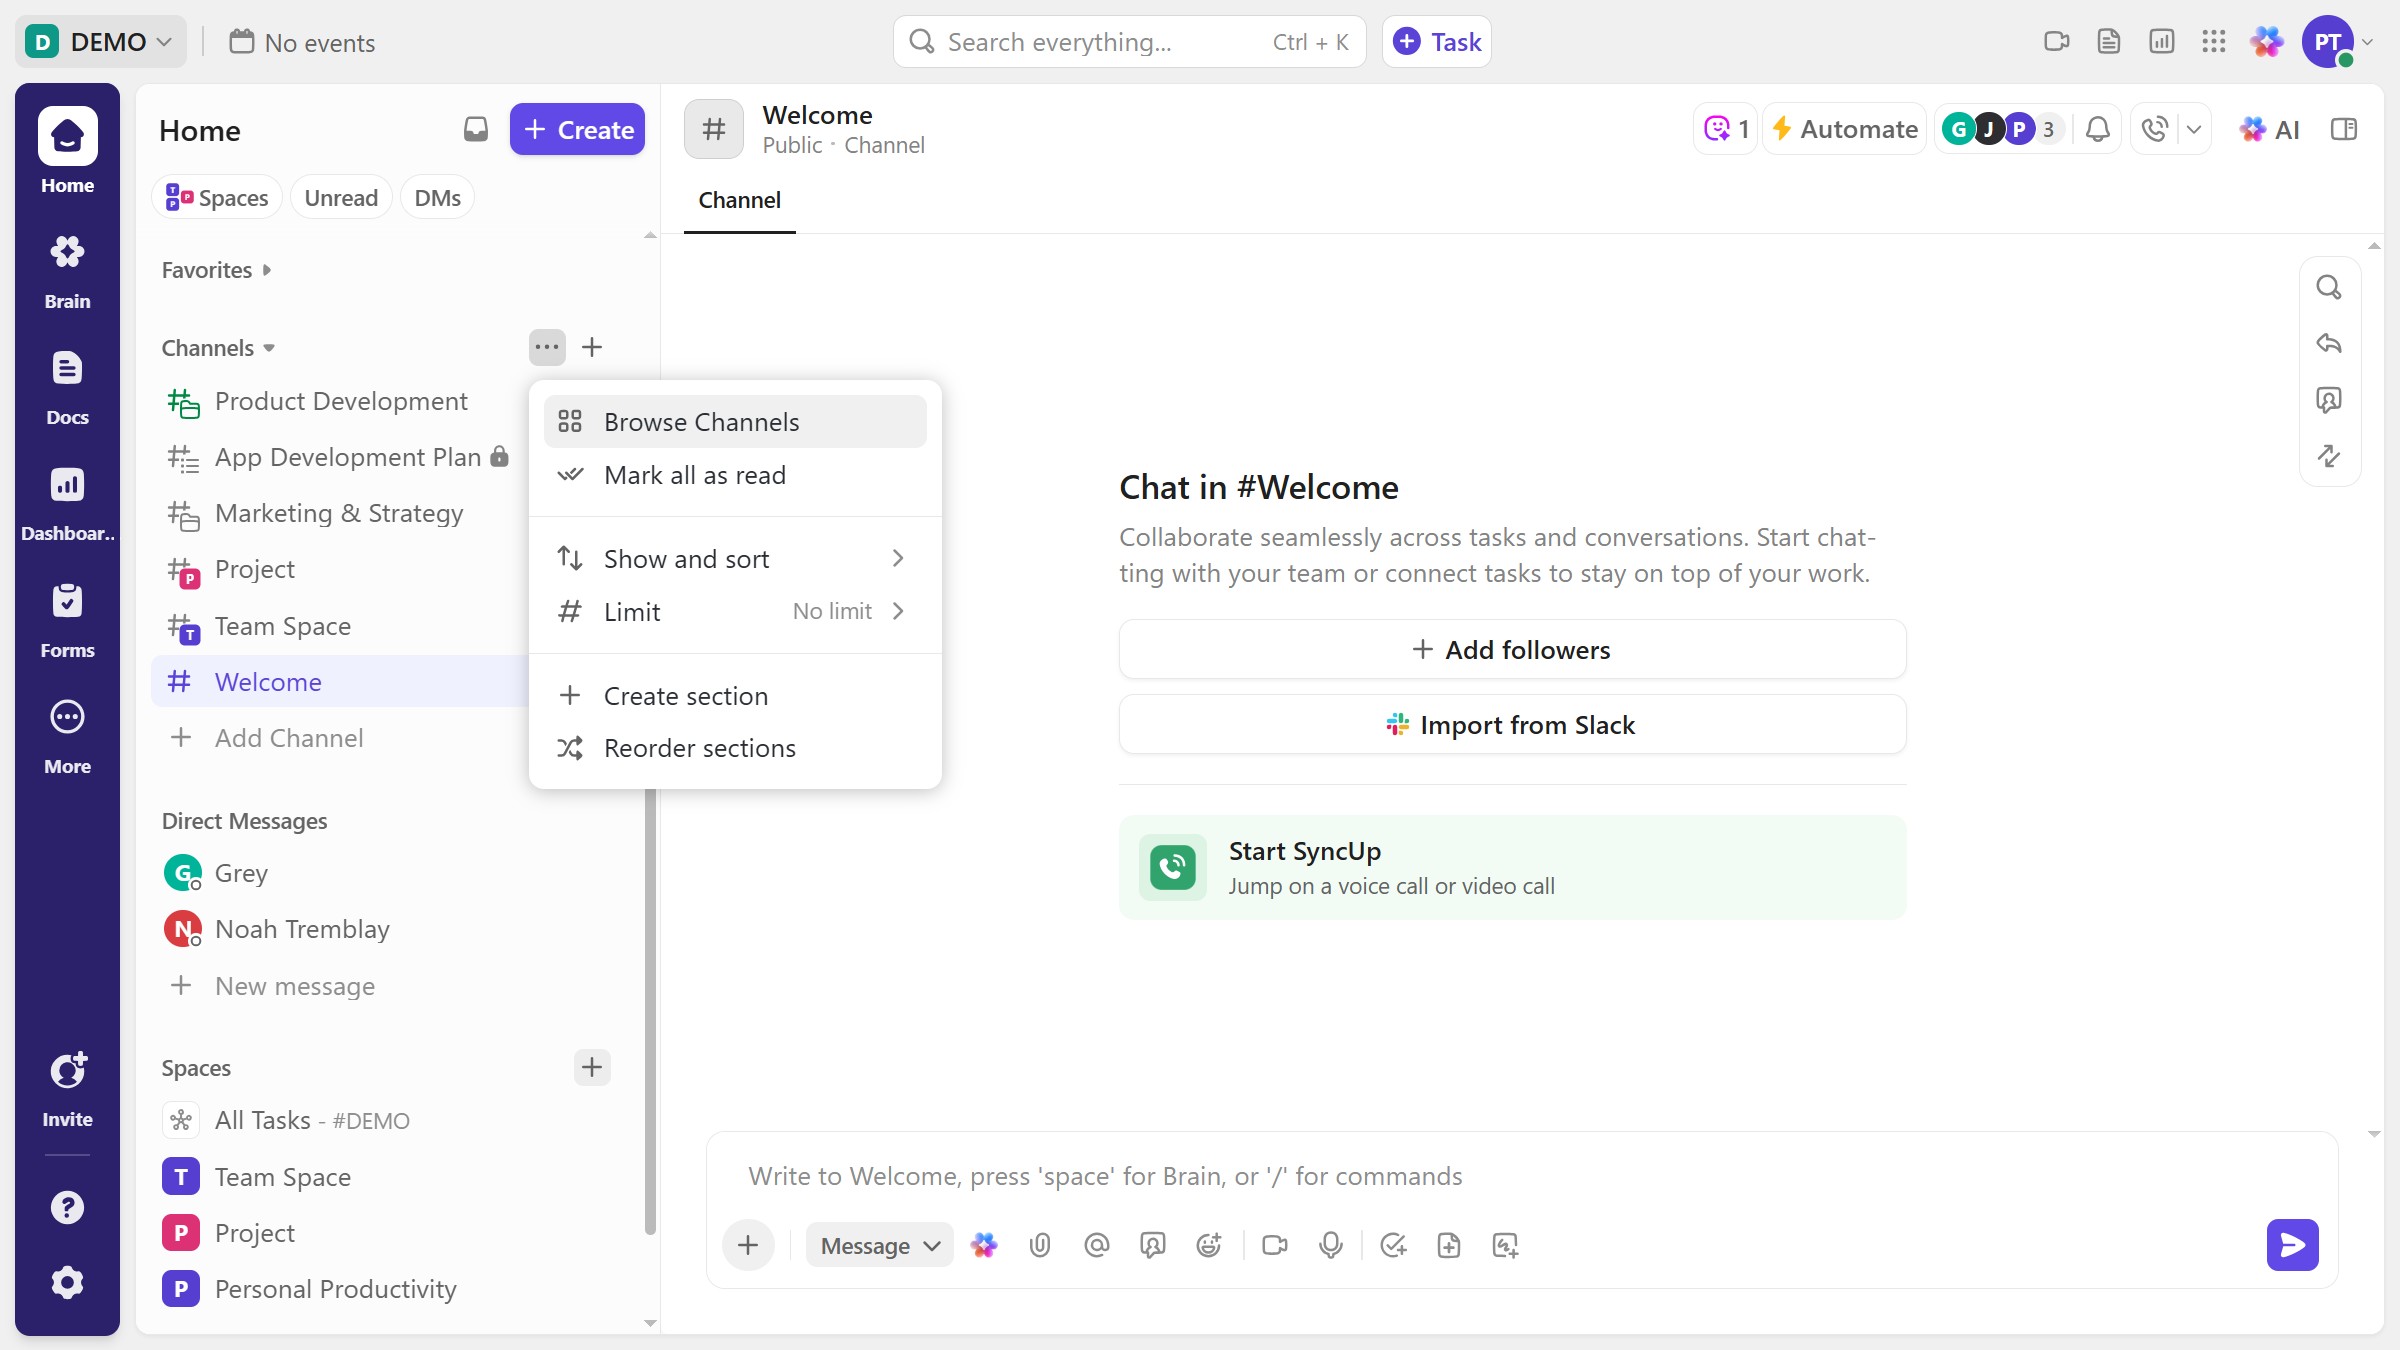2400x1350 pixels.
Task: Expand the Favorites section
Action: point(216,270)
